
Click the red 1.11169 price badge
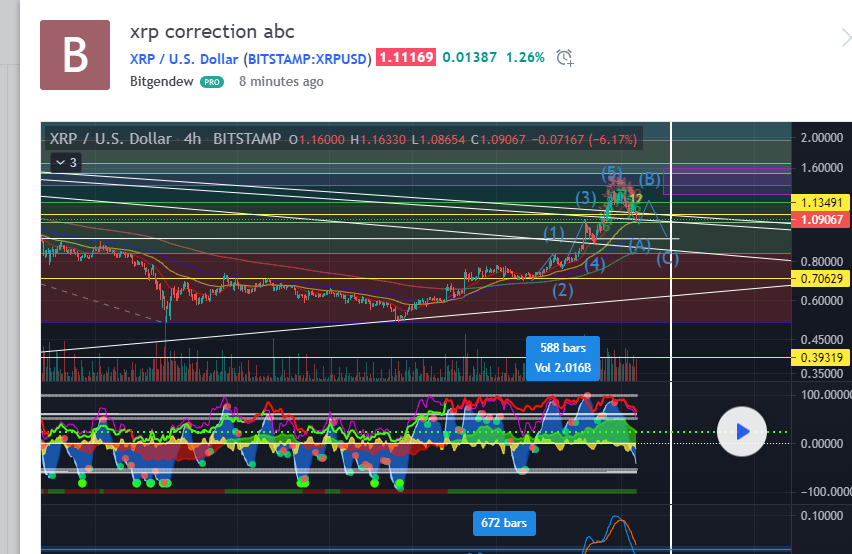coord(405,58)
